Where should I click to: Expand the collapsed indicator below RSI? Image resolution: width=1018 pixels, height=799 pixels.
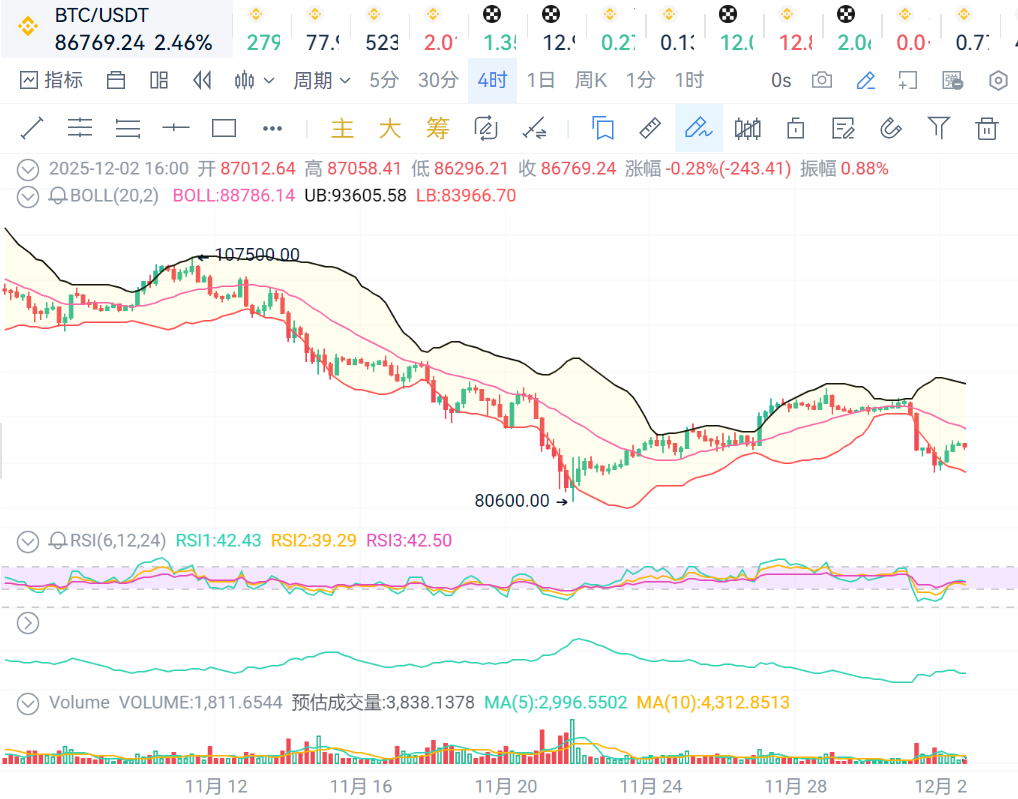28,623
